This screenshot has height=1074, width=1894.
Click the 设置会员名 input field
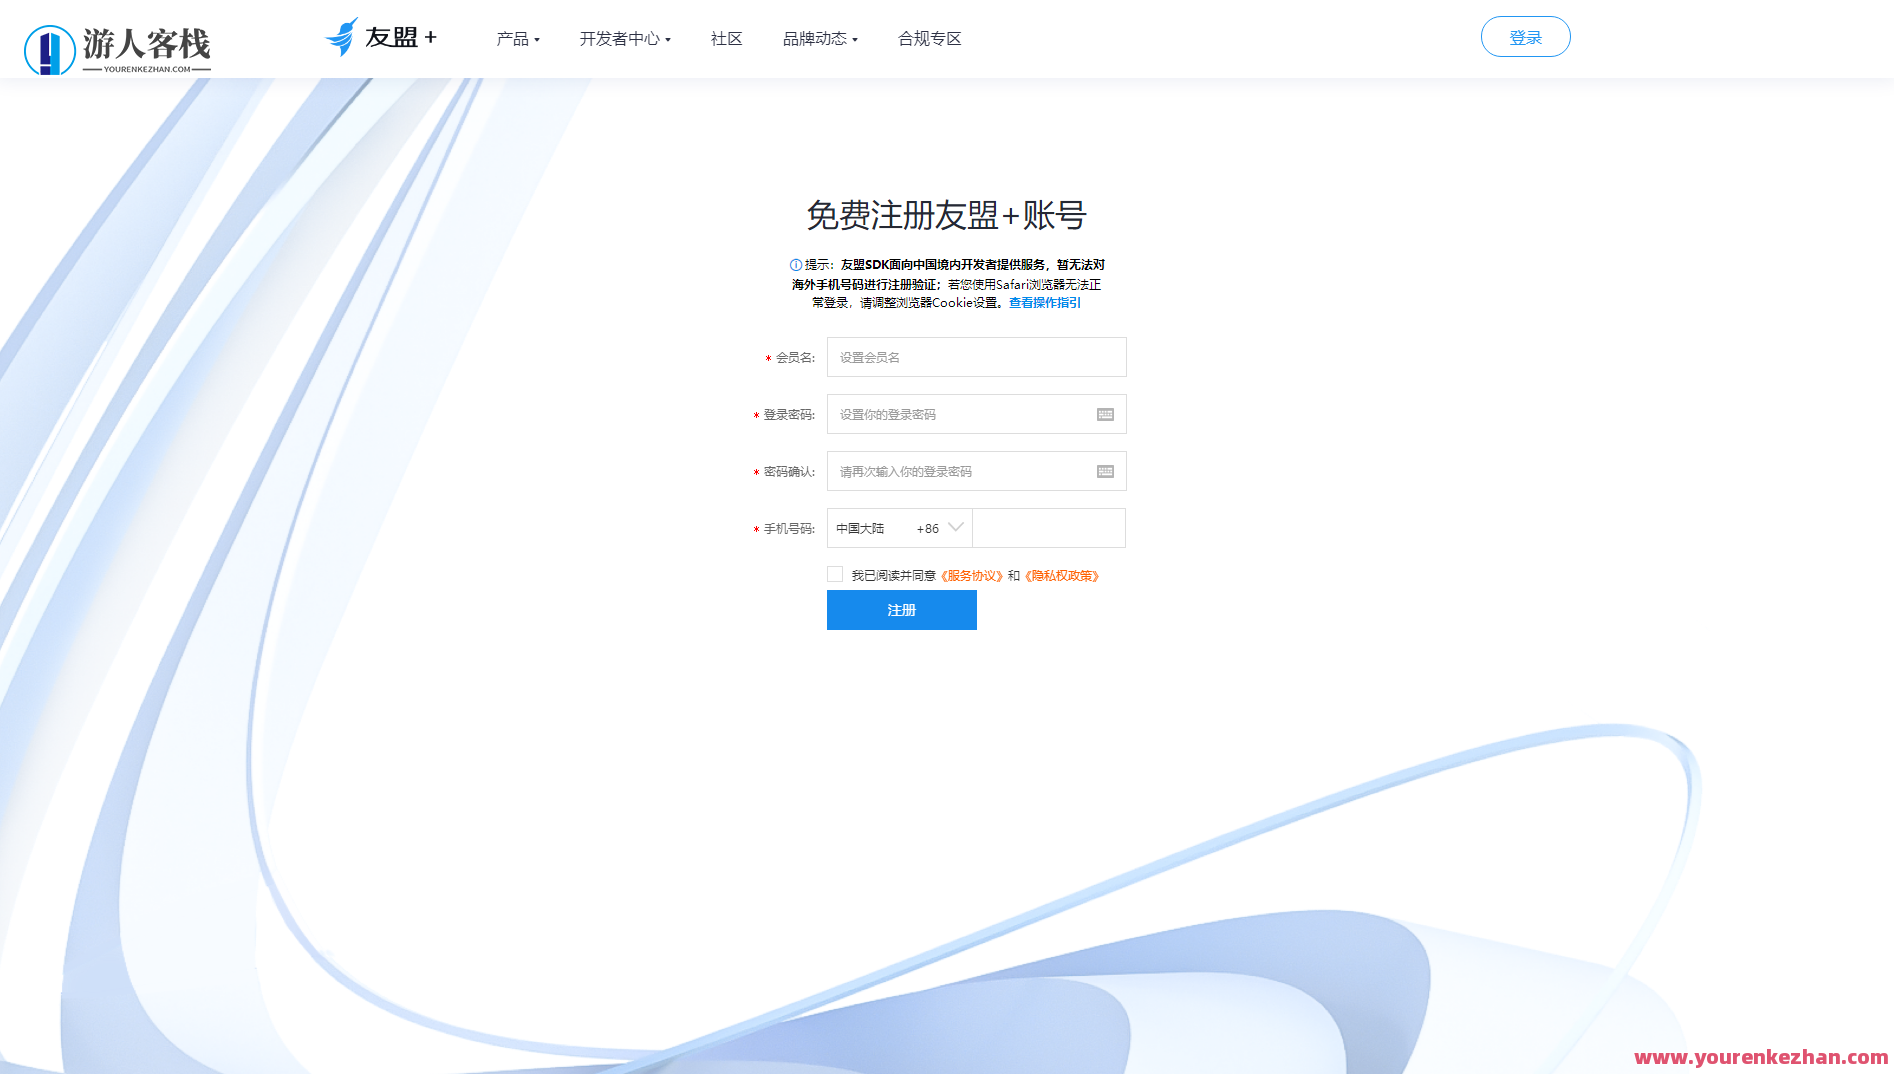[x=976, y=357]
